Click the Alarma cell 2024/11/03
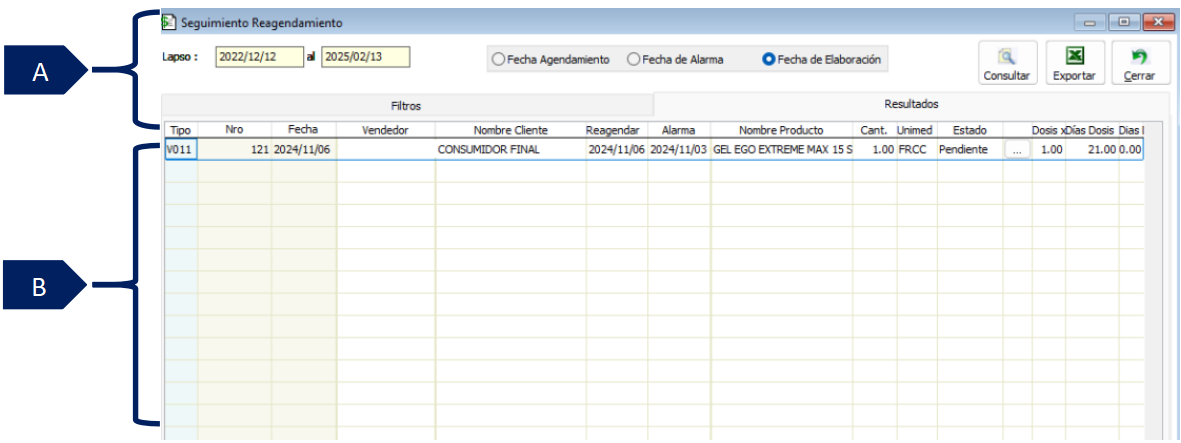 coord(678,150)
